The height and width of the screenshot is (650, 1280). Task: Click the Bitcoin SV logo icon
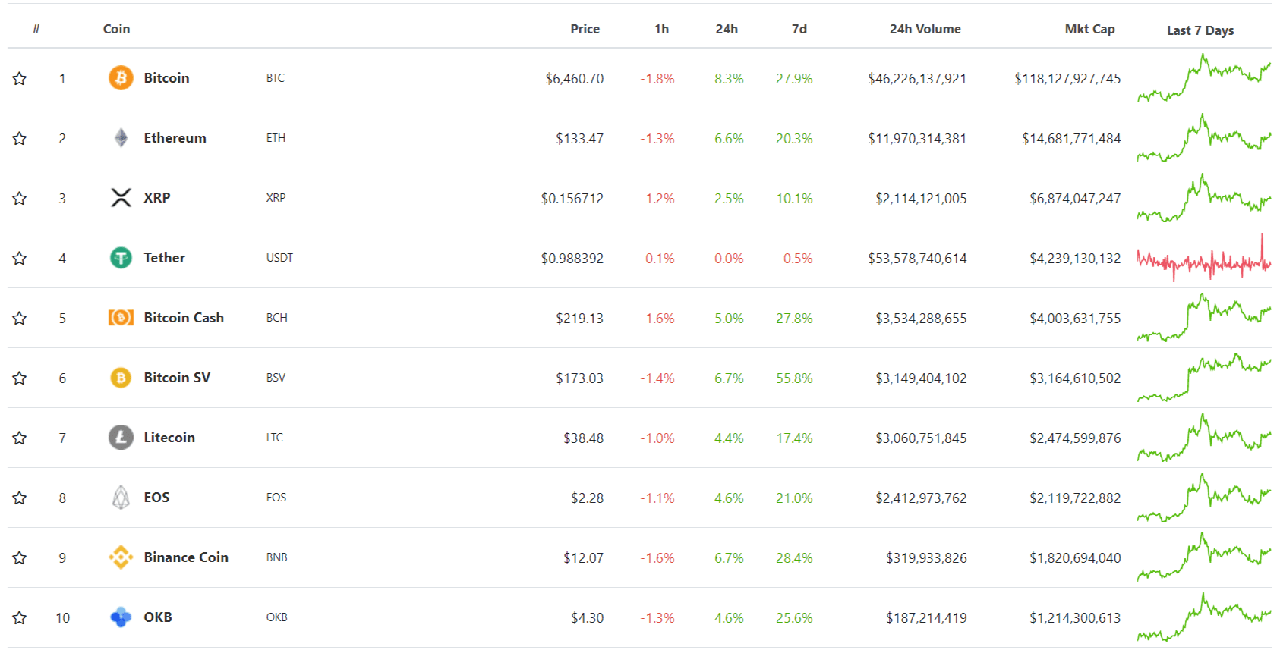(x=120, y=378)
